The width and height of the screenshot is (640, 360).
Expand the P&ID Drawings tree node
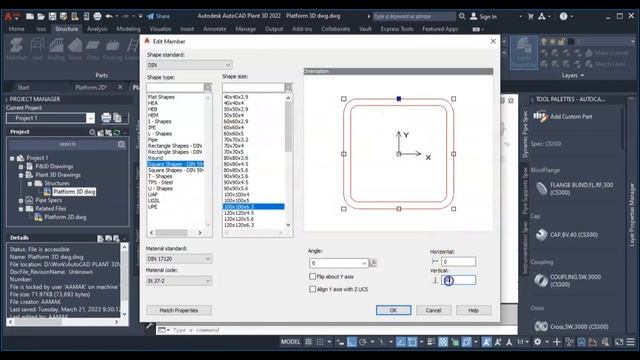(21, 167)
